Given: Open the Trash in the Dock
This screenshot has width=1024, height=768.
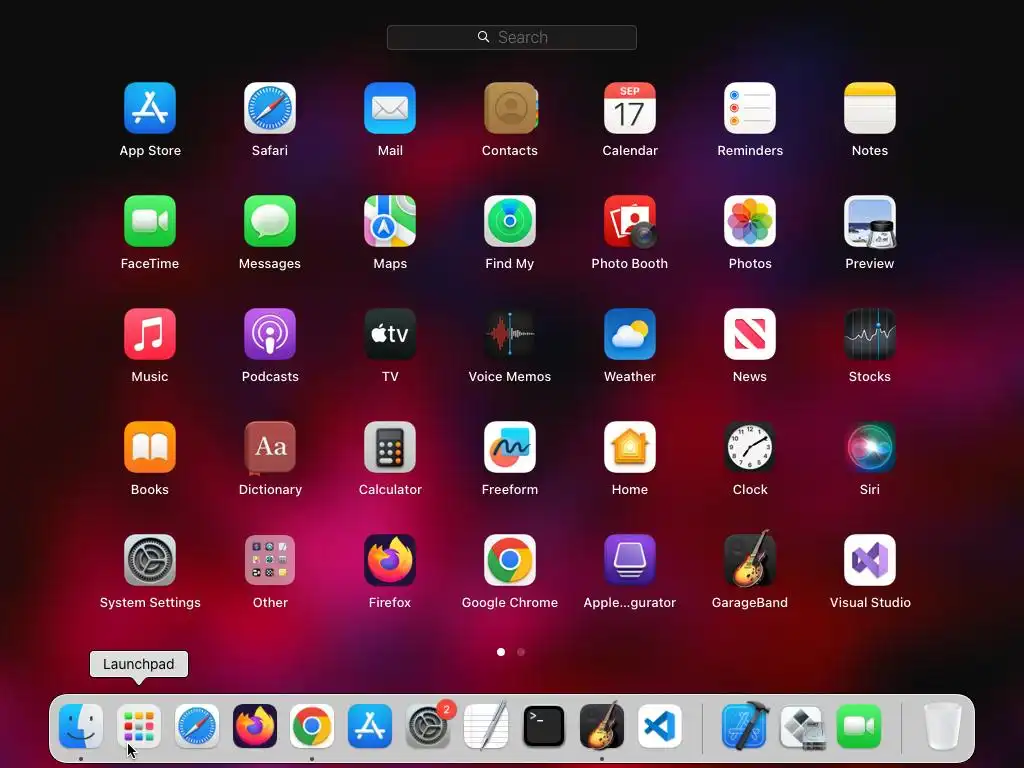Looking at the screenshot, I should pos(942,726).
